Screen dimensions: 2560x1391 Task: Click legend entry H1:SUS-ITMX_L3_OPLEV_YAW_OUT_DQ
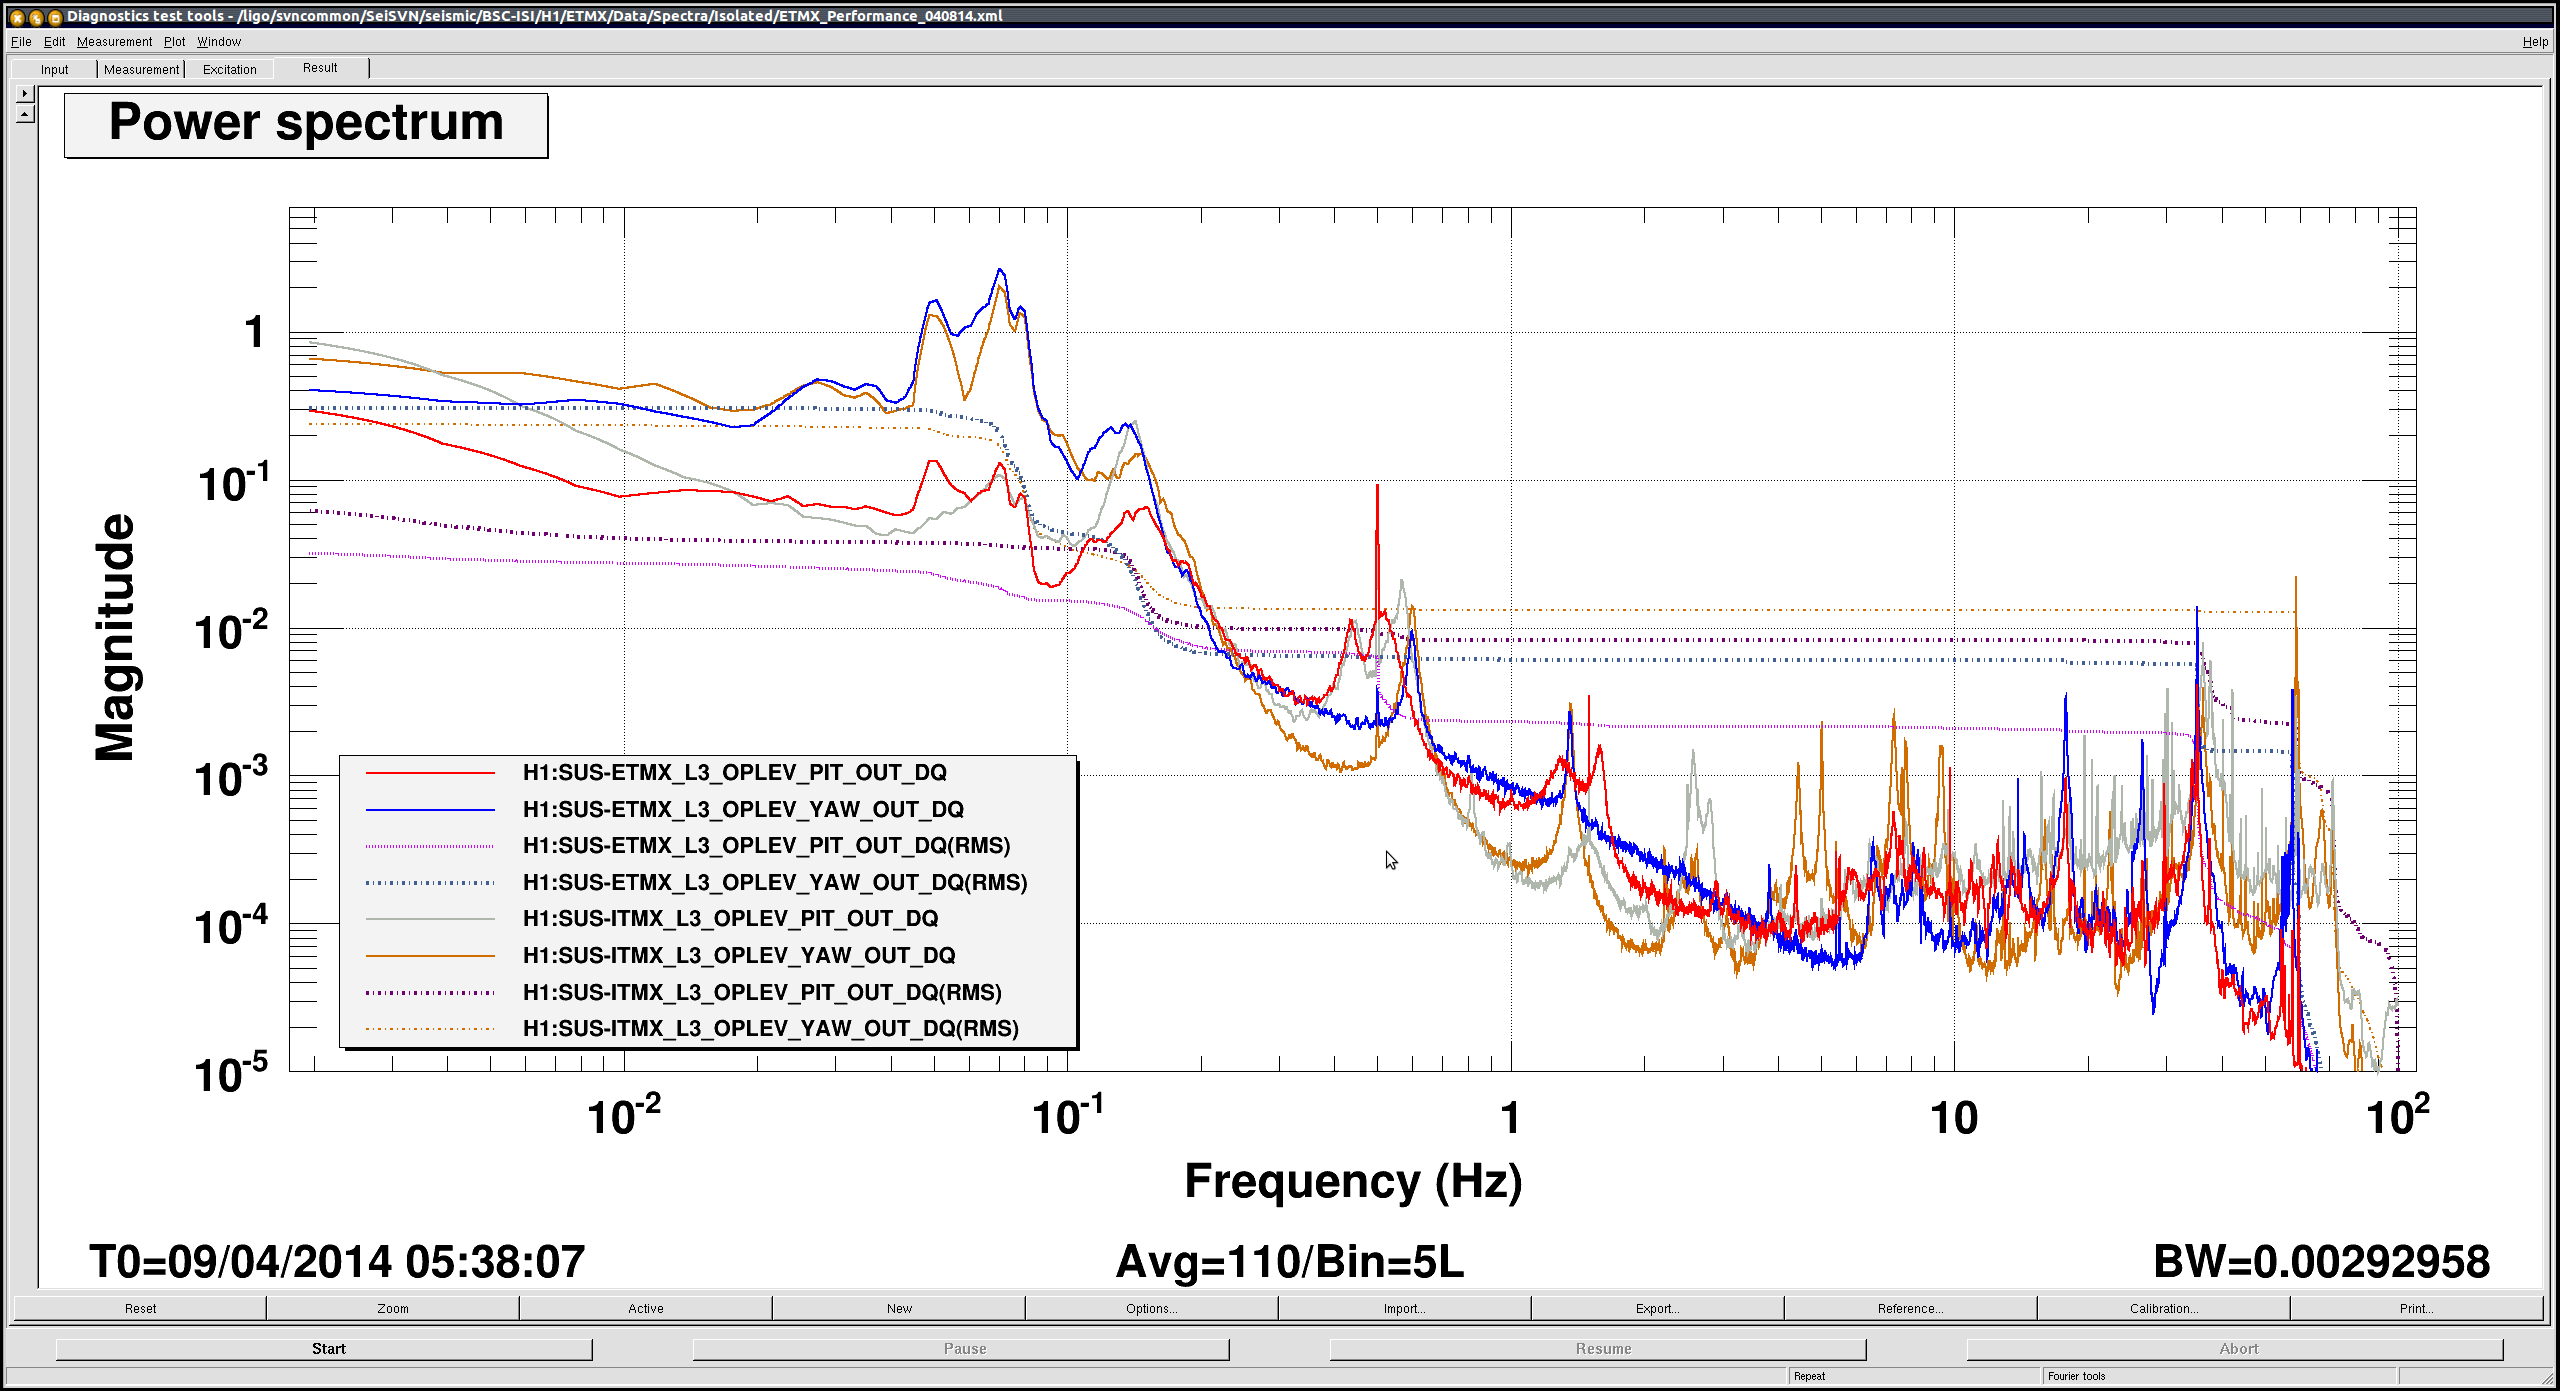pyautogui.click(x=739, y=956)
